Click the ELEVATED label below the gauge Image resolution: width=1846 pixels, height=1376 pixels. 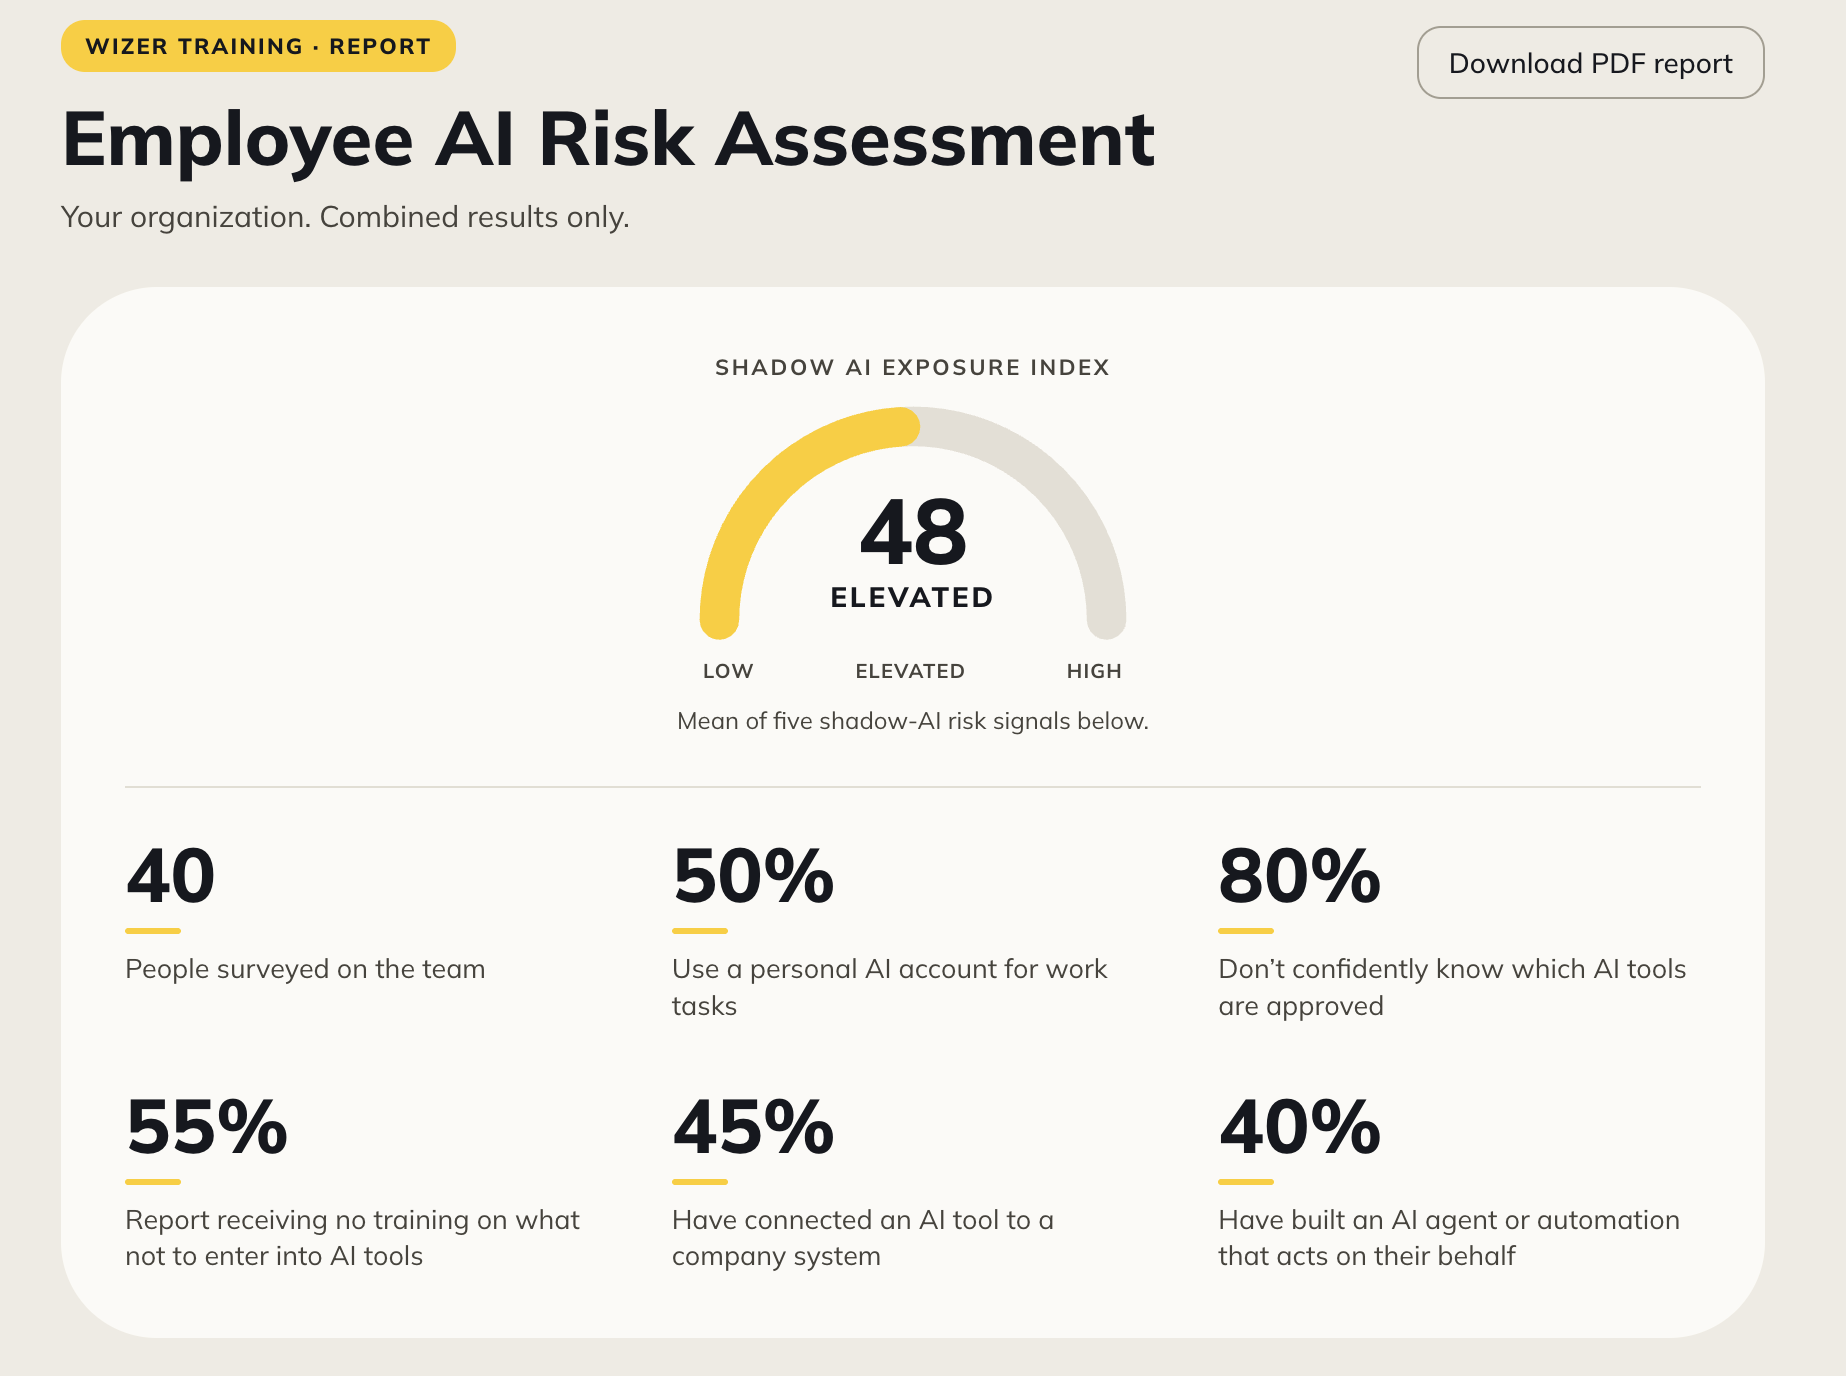pos(910,671)
